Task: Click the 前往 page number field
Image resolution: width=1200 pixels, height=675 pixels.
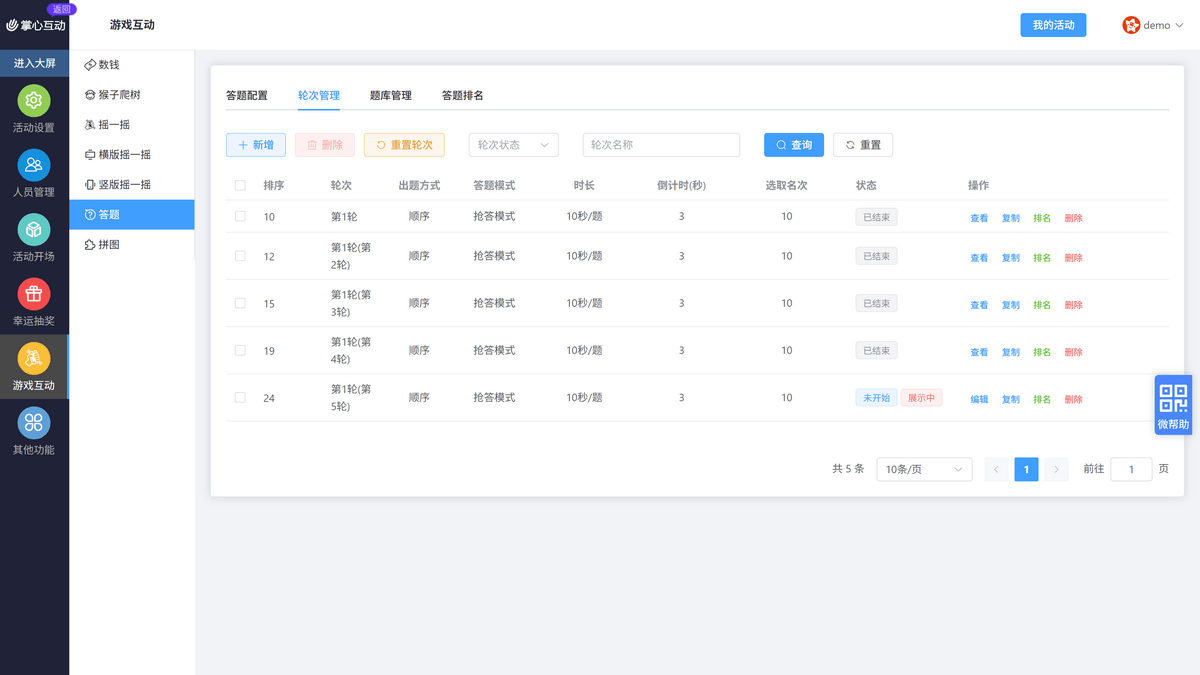Action: [x=1131, y=469]
